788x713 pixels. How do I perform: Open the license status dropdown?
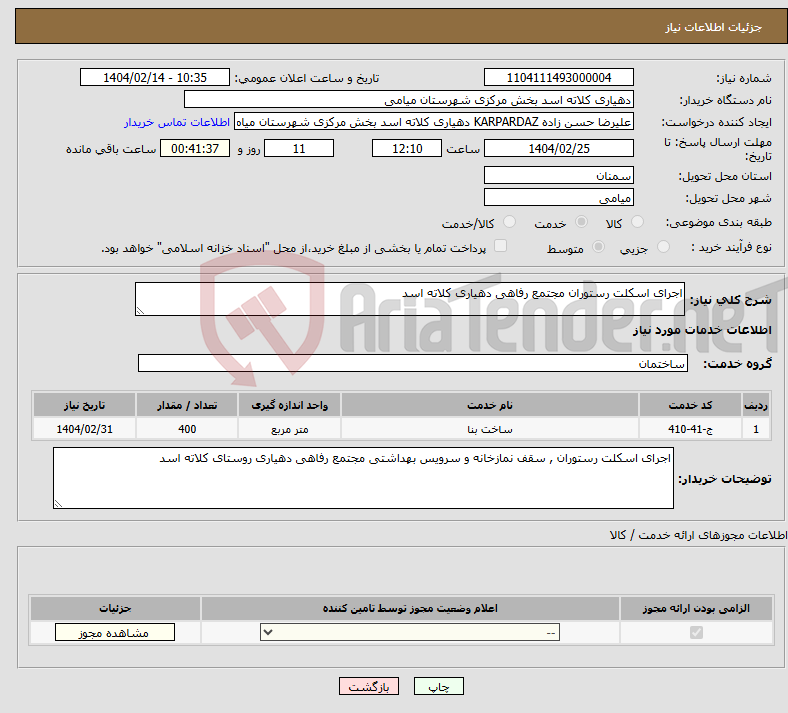click(x=410, y=633)
